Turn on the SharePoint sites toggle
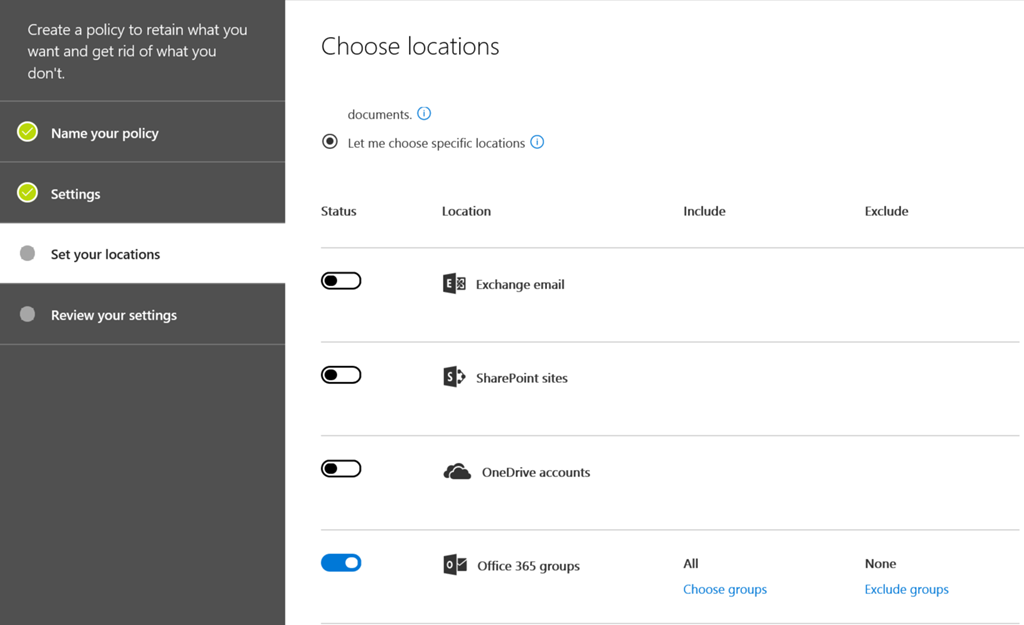 [341, 375]
